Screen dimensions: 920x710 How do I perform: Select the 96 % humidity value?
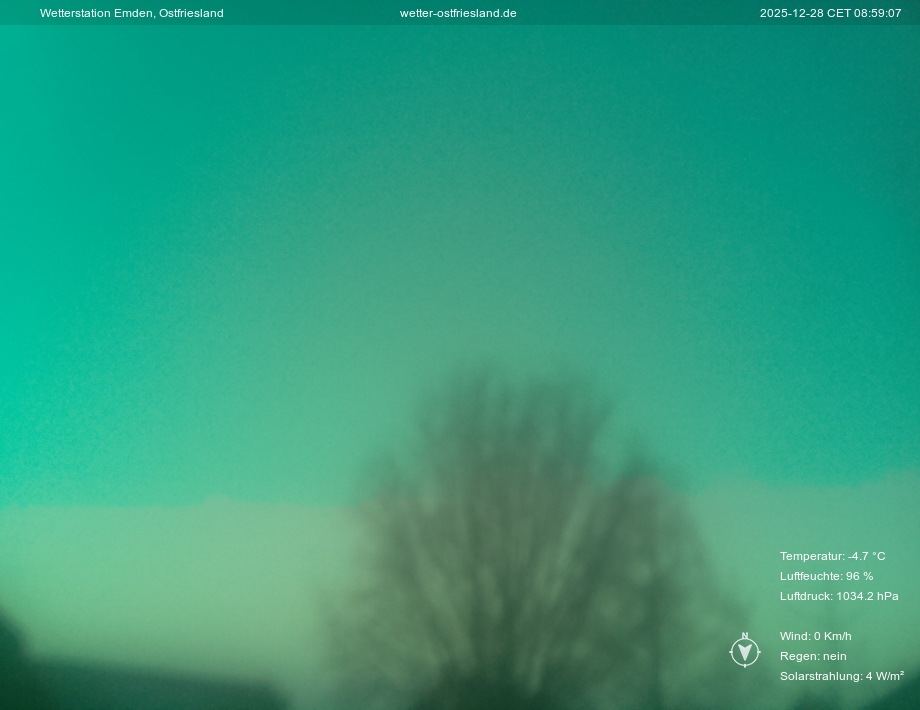tap(860, 576)
